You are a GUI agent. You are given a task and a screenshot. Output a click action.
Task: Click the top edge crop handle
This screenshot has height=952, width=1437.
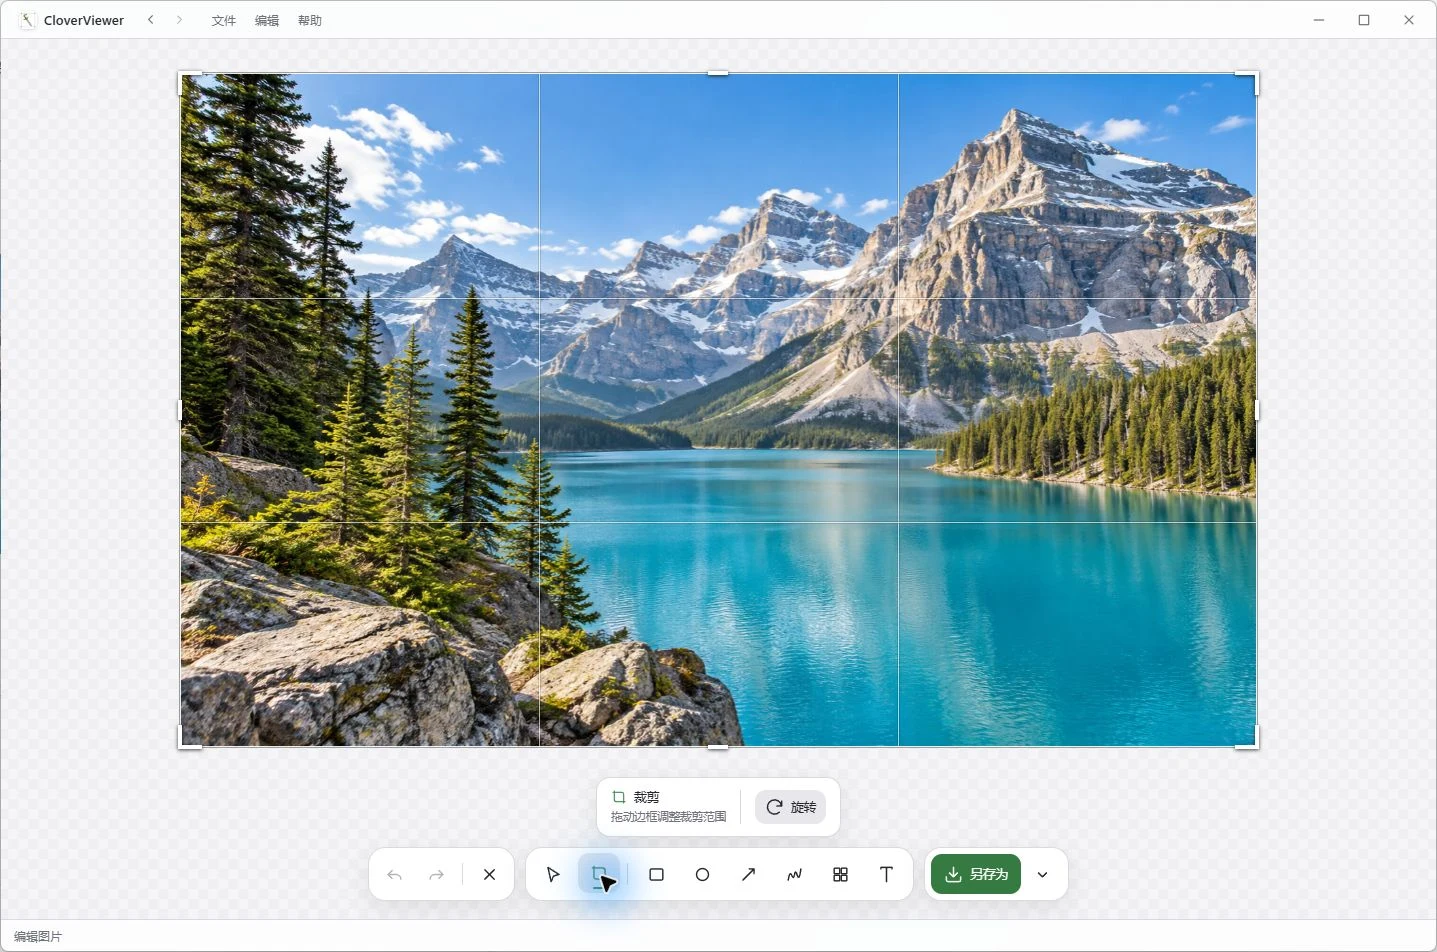(x=718, y=73)
